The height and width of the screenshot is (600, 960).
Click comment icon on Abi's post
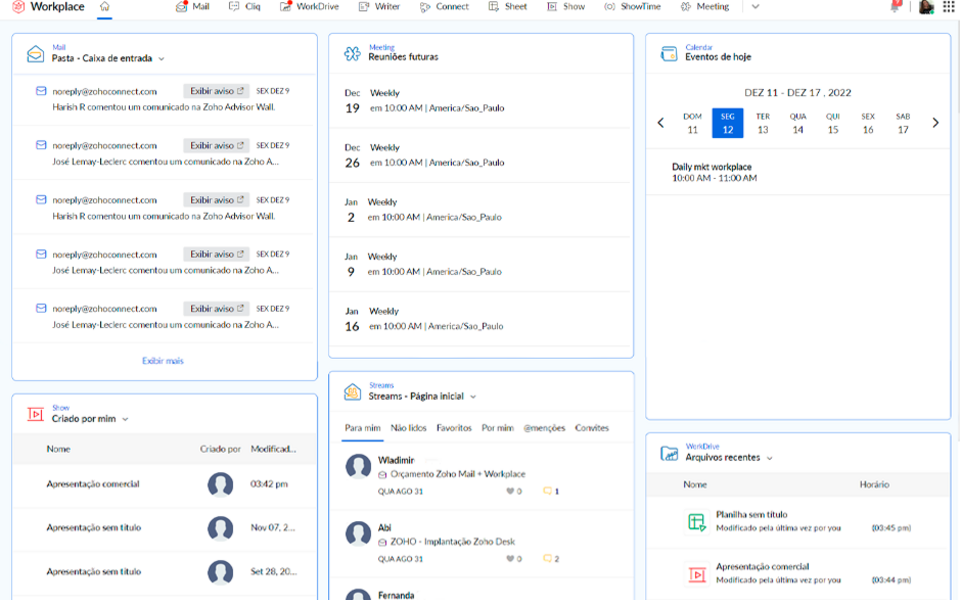pyautogui.click(x=547, y=558)
